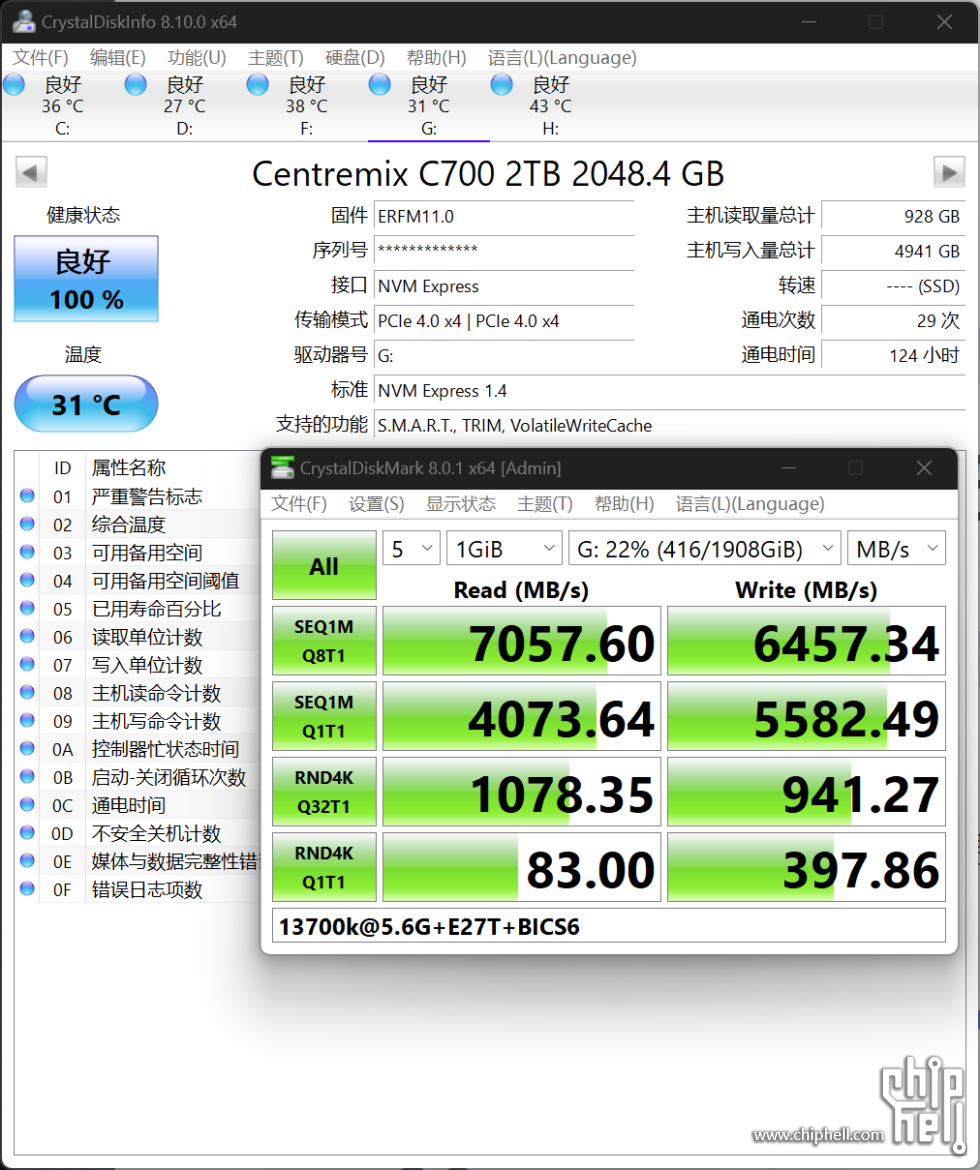Screen dimensions: 980x1170
Task: Click the comment field reading 13700k@5.6G+E27T+BICS6
Action: pyautogui.click(x=609, y=926)
